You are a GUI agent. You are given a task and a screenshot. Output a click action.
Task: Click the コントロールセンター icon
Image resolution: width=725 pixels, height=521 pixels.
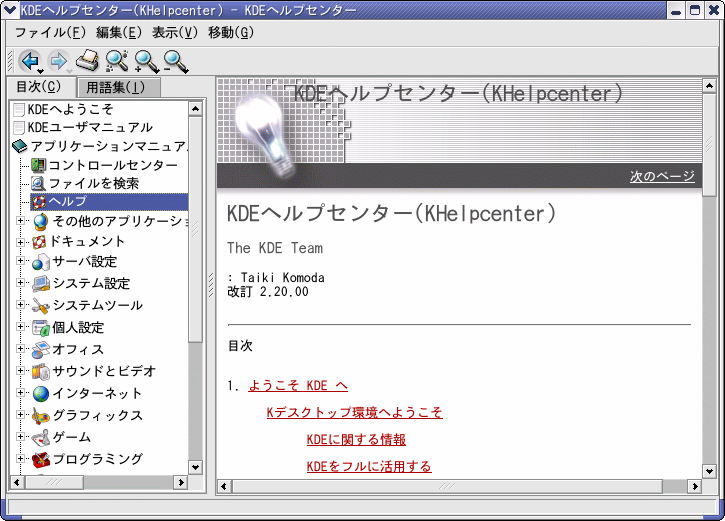pos(38,165)
